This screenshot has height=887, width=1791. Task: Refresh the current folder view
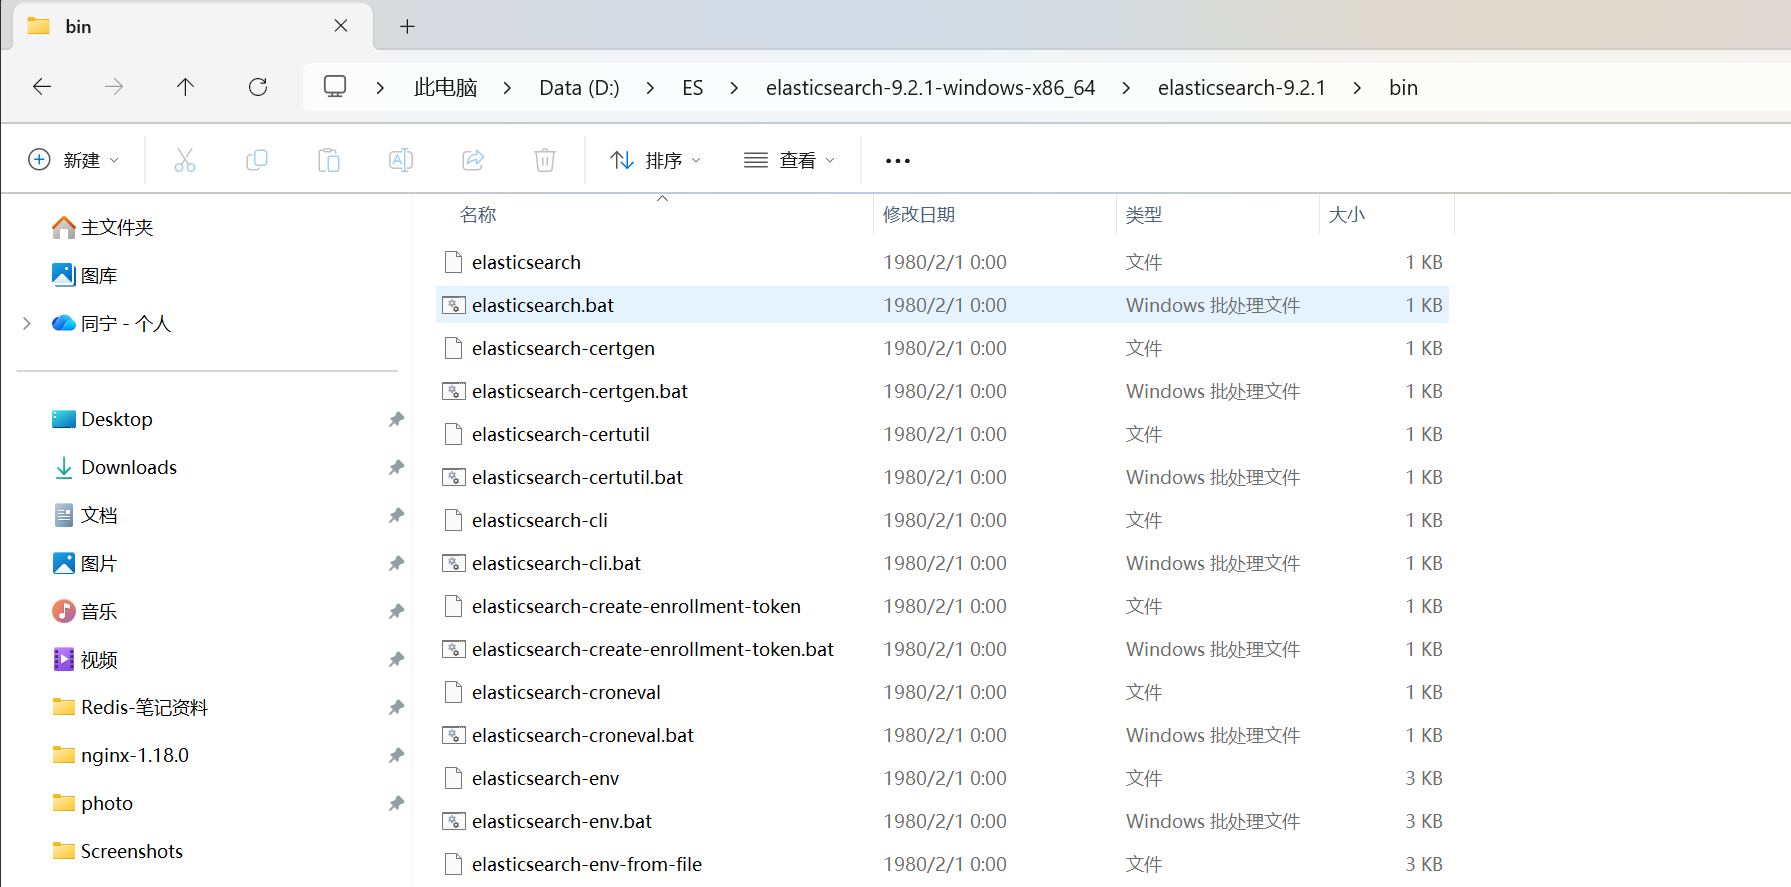[258, 87]
